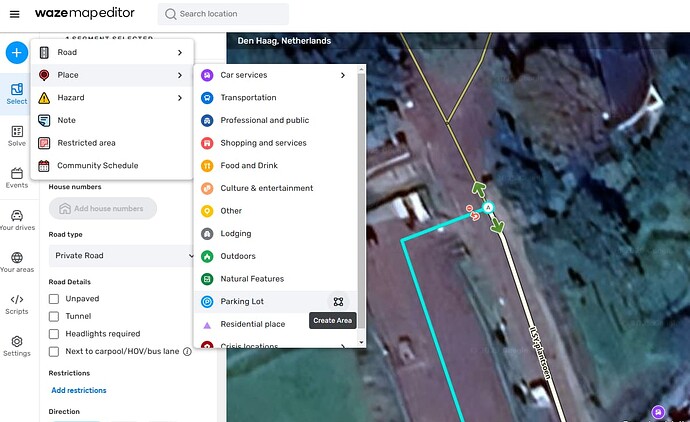Click Add house numbers button
This screenshot has height=422, width=690.
[103, 209]
